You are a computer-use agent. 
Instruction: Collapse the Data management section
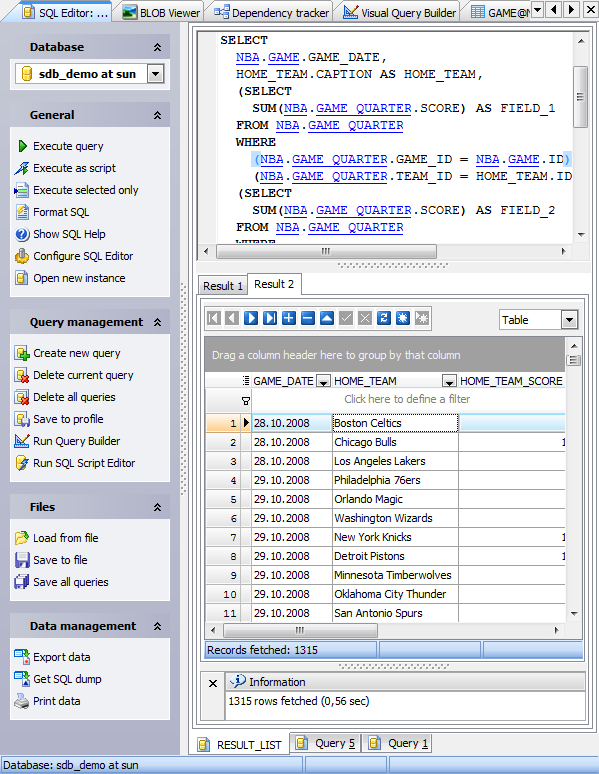(158, 626)
